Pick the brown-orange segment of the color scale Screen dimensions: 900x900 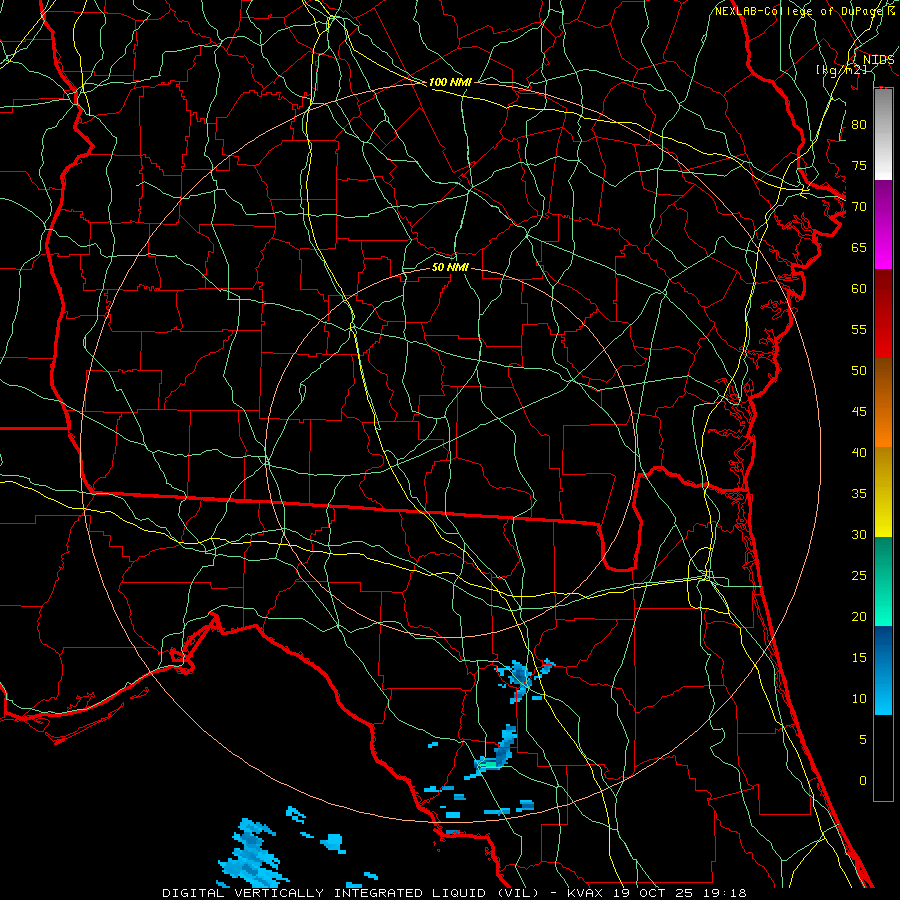pos(883,403)
